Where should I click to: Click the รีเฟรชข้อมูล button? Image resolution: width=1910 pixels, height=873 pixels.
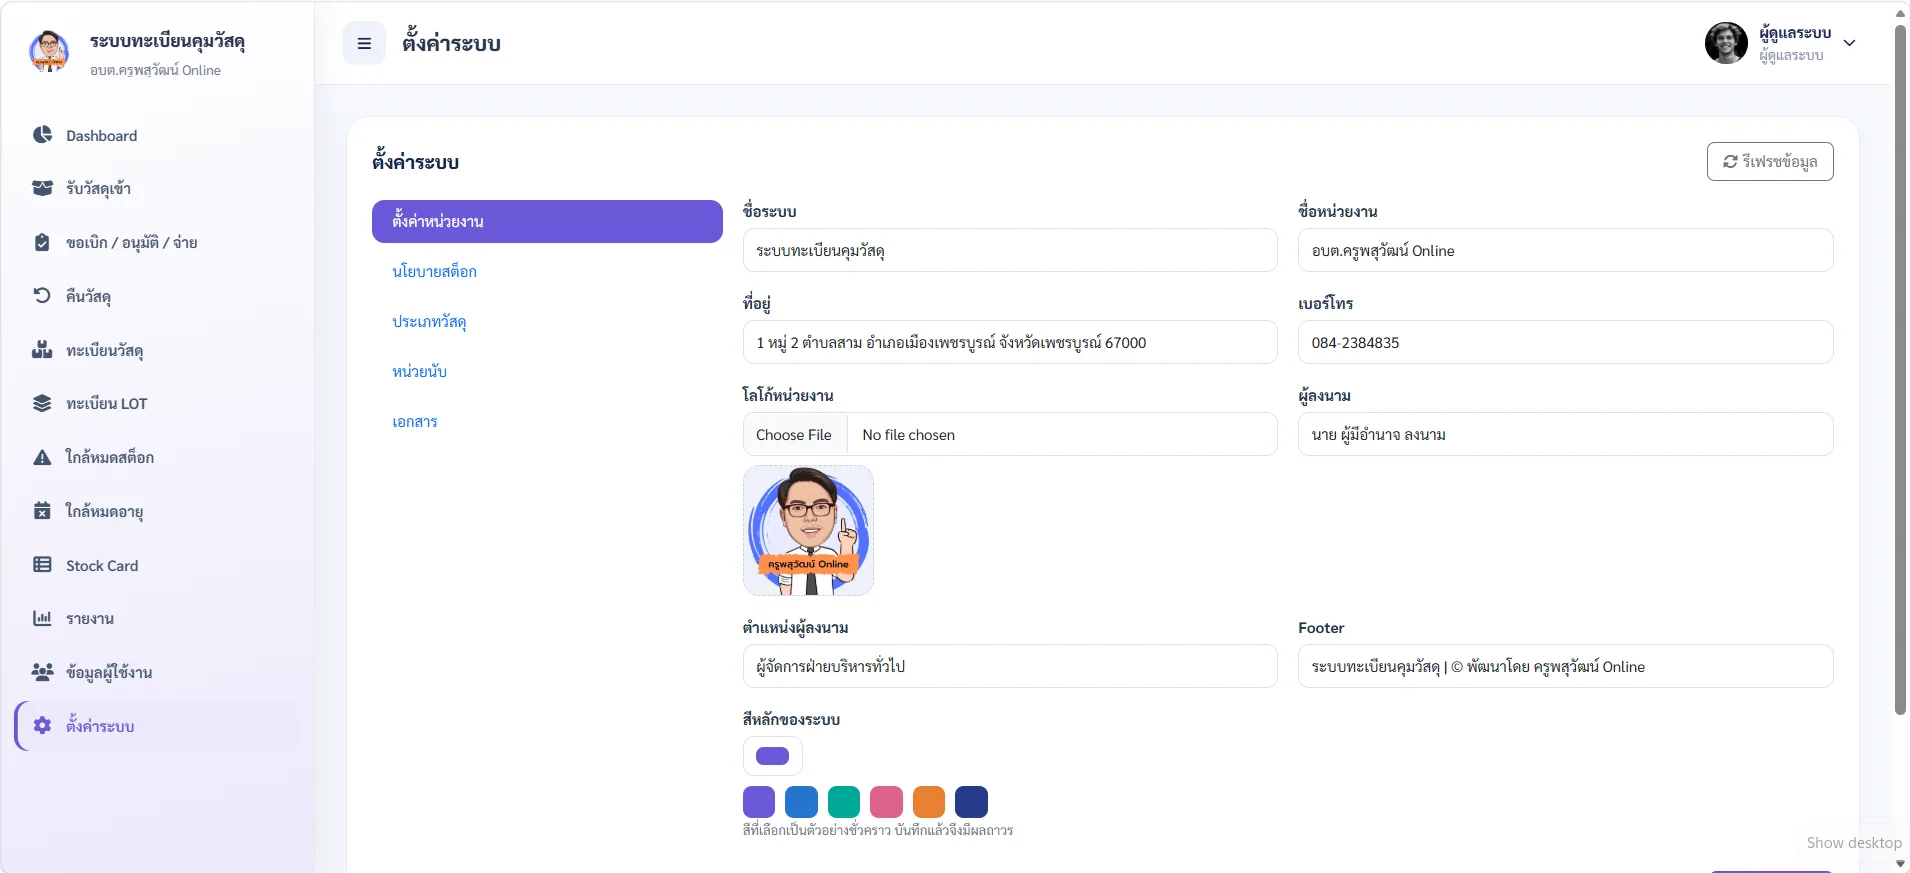click(1770, 162)
